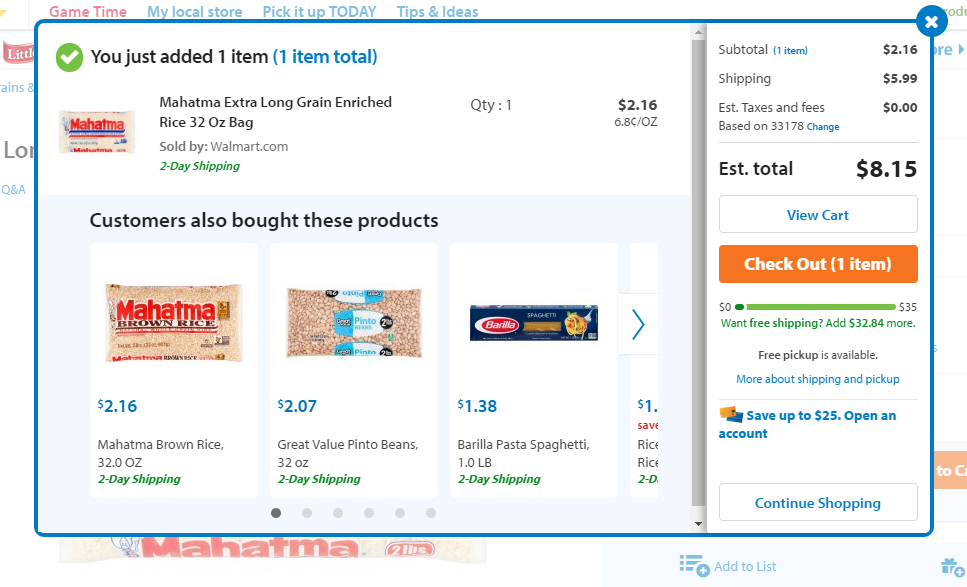967x587 pixels.
Task: Click the Add to List icon
Action: point(694,565)
